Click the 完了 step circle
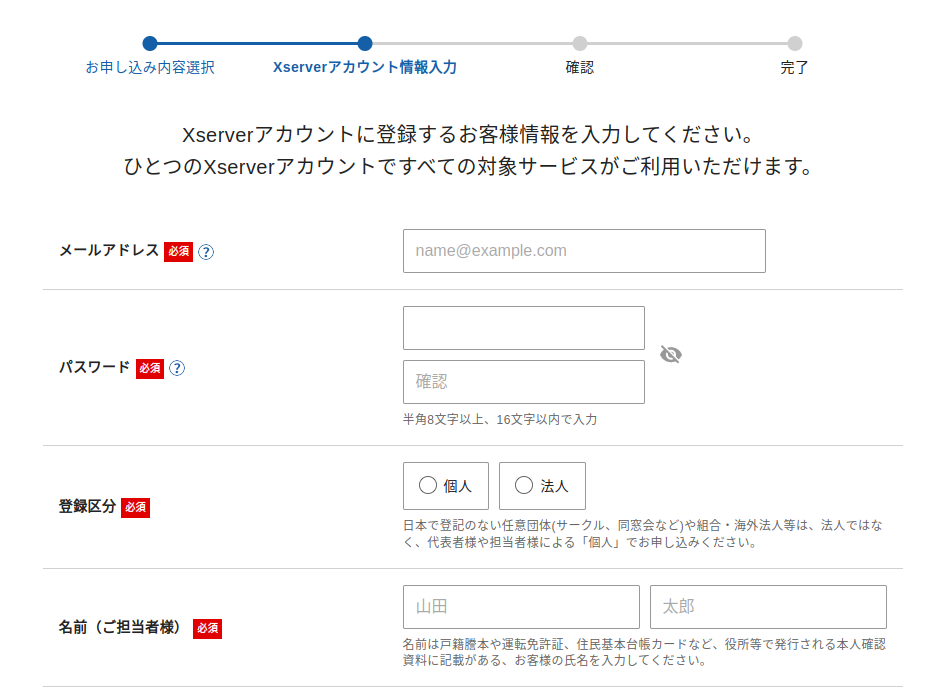Image resolution: width=942 pixels, height=692 pixels. (x=795, y=43)
